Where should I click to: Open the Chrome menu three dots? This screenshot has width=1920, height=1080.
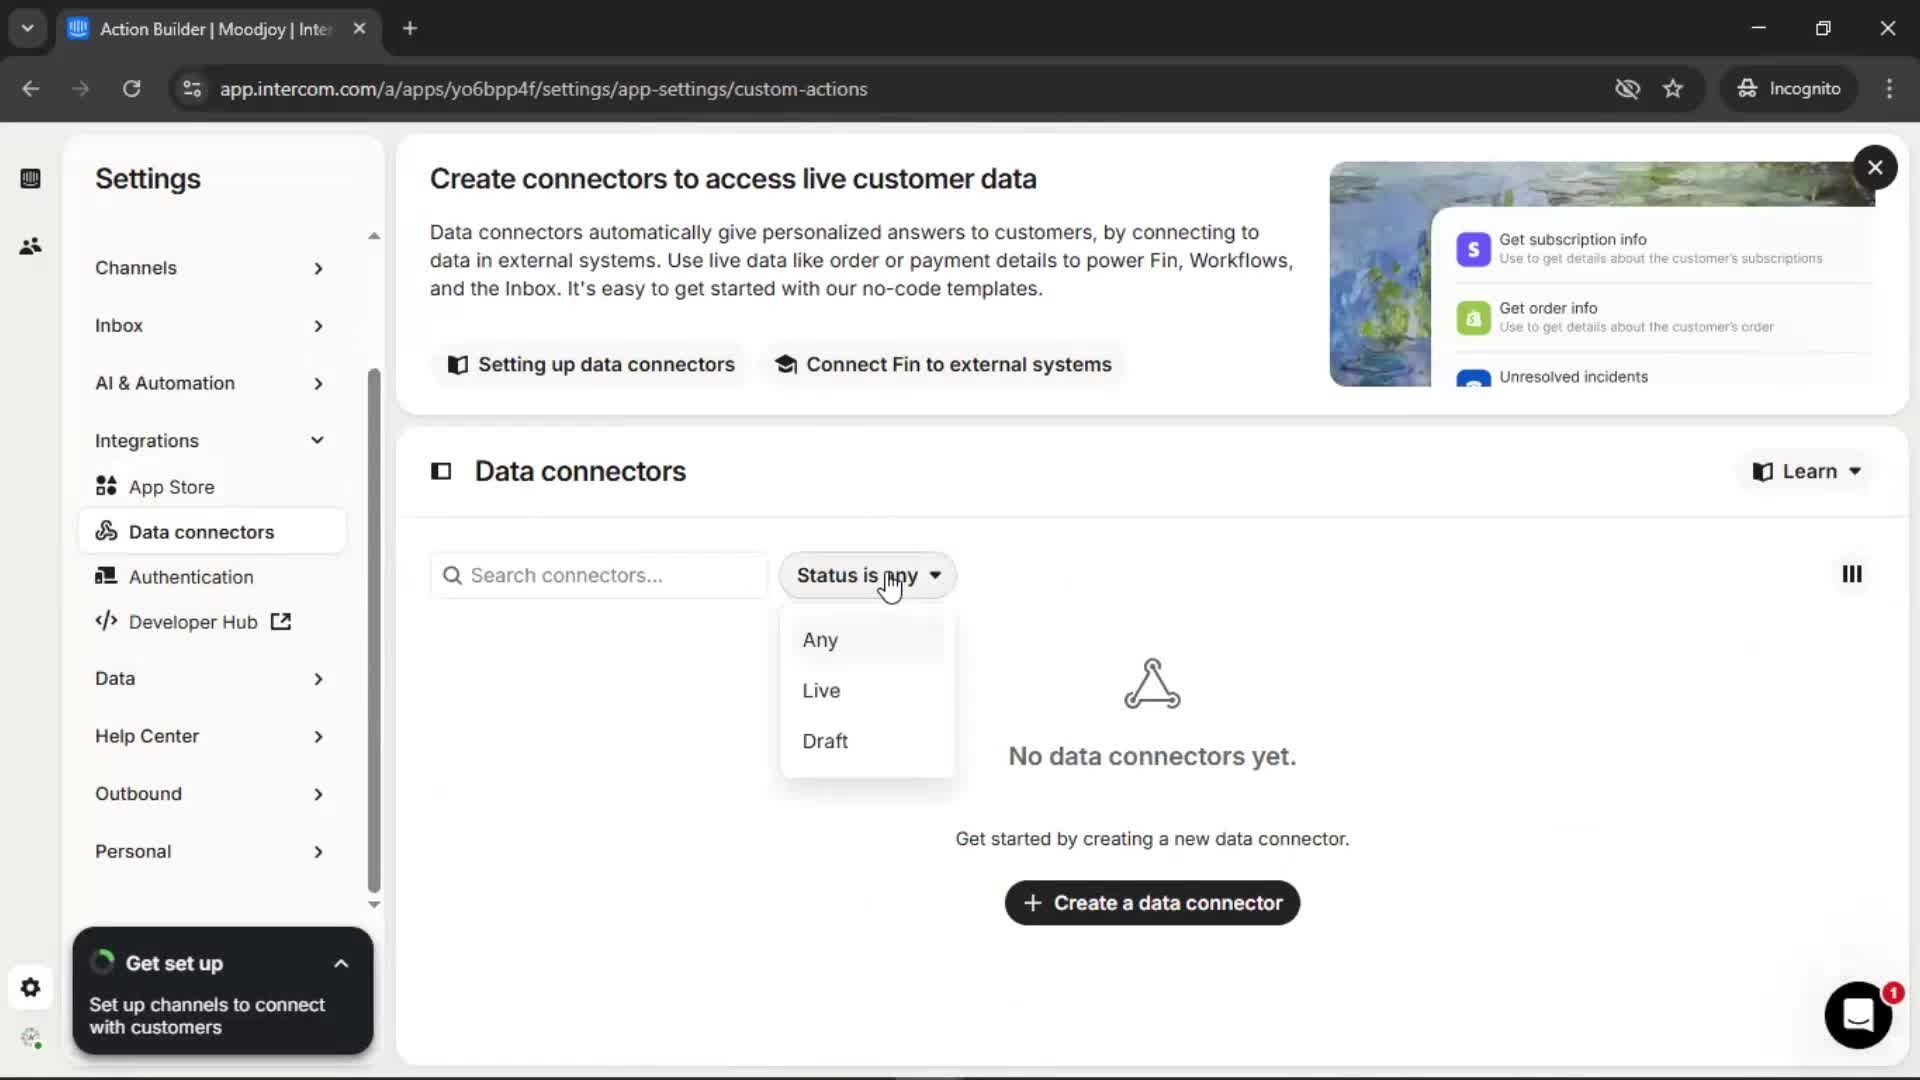[x=1889, y=89]
